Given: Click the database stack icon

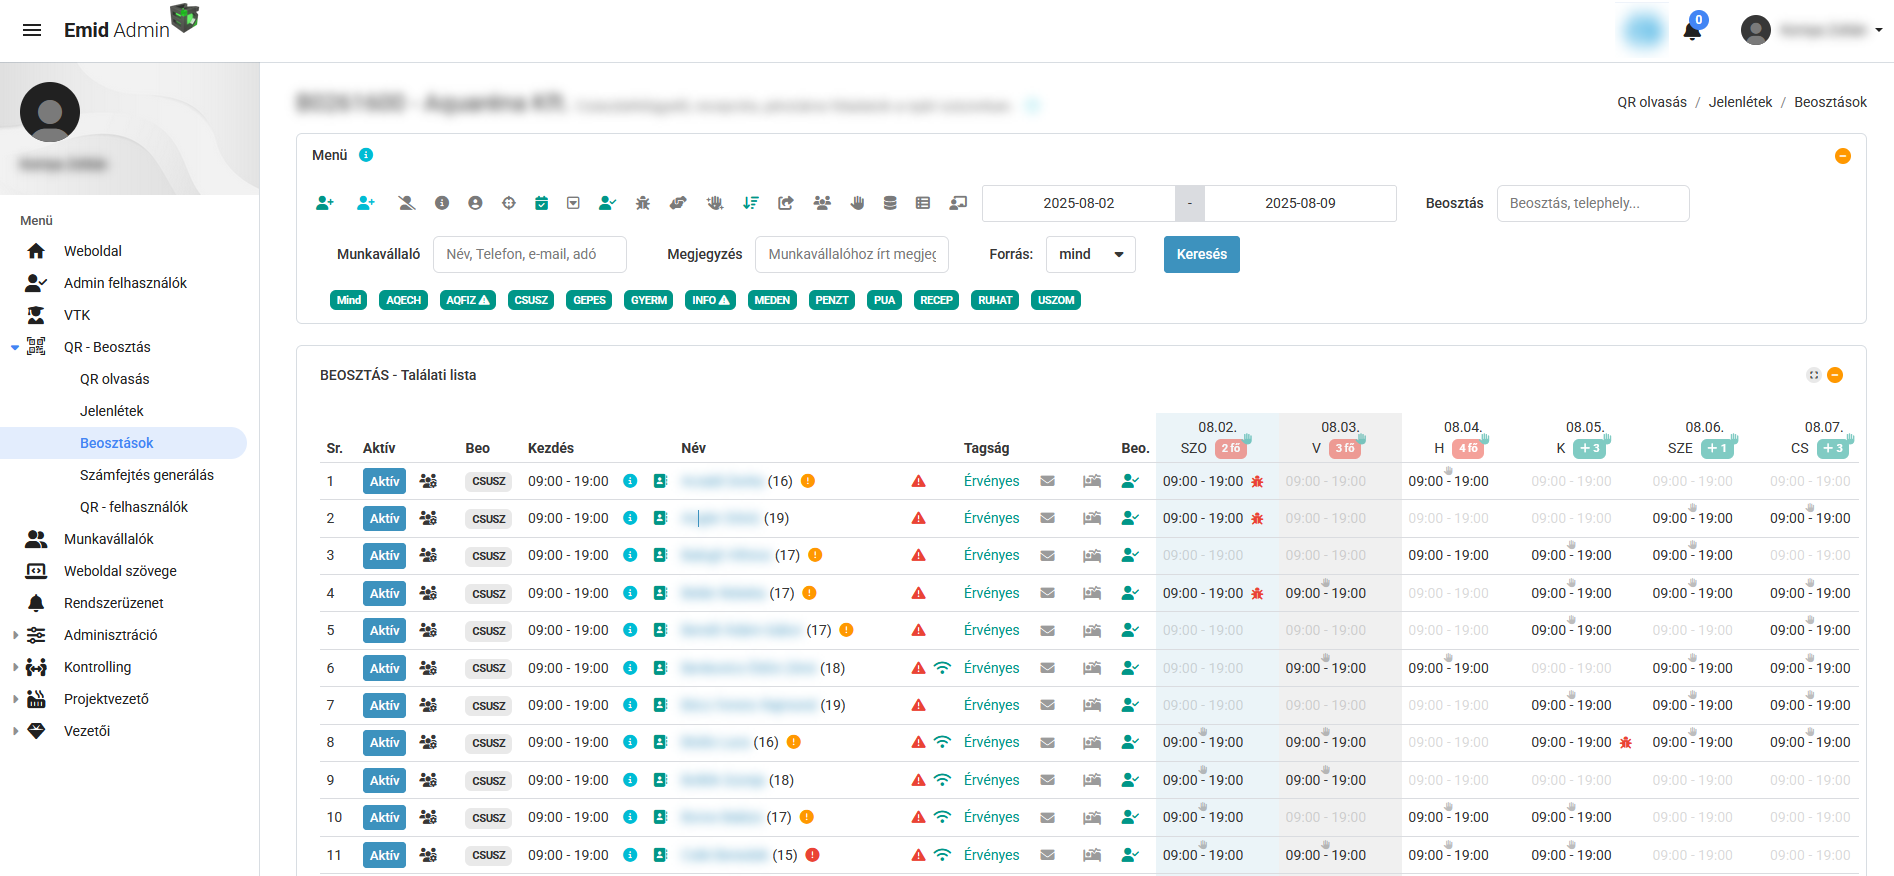Looking at the screenshot, I should [x=890, y=203].
